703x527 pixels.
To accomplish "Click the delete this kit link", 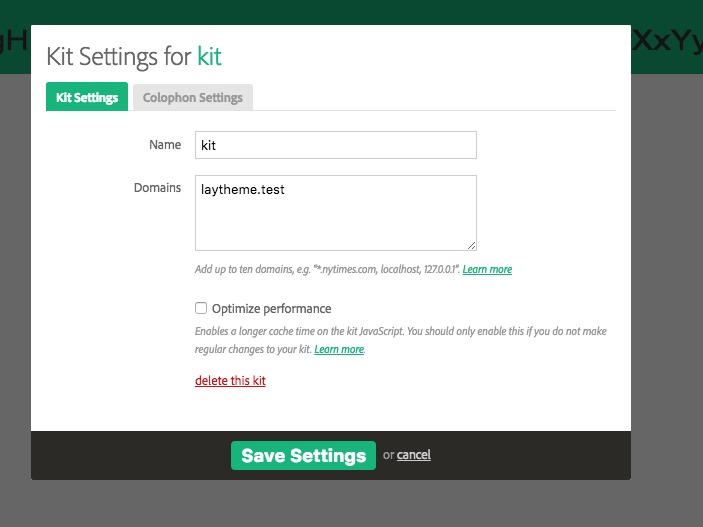I will click(230, 381).
